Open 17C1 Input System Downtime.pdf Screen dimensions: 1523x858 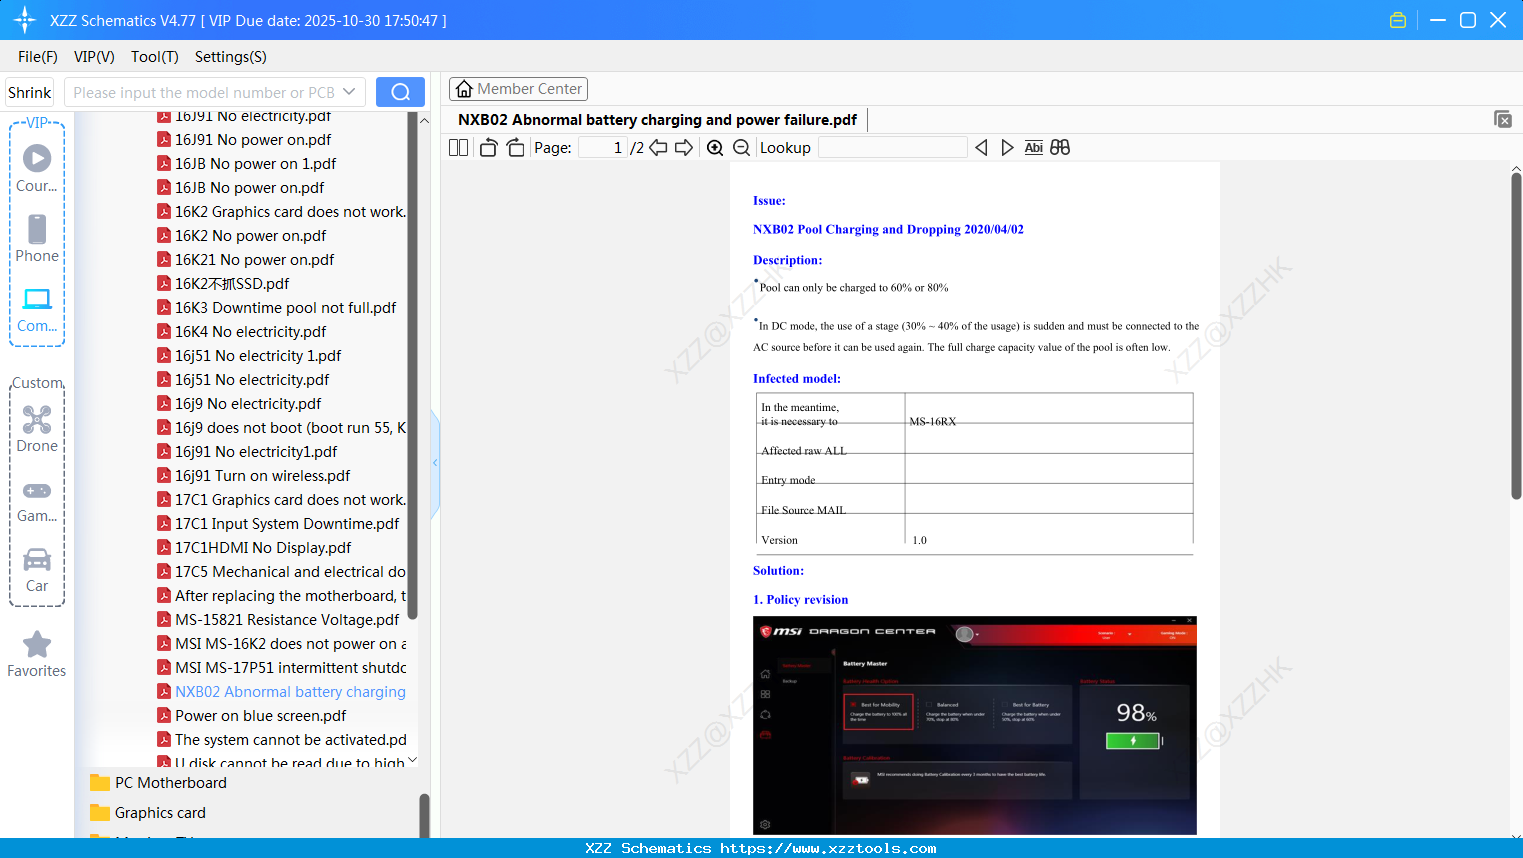click(x=278, y=524)
